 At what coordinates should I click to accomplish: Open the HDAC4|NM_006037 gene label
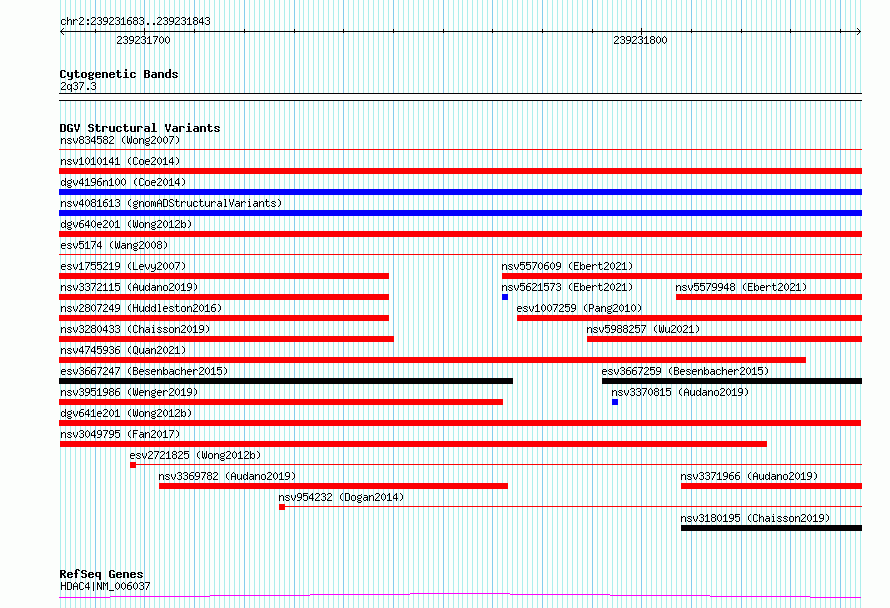105,586
